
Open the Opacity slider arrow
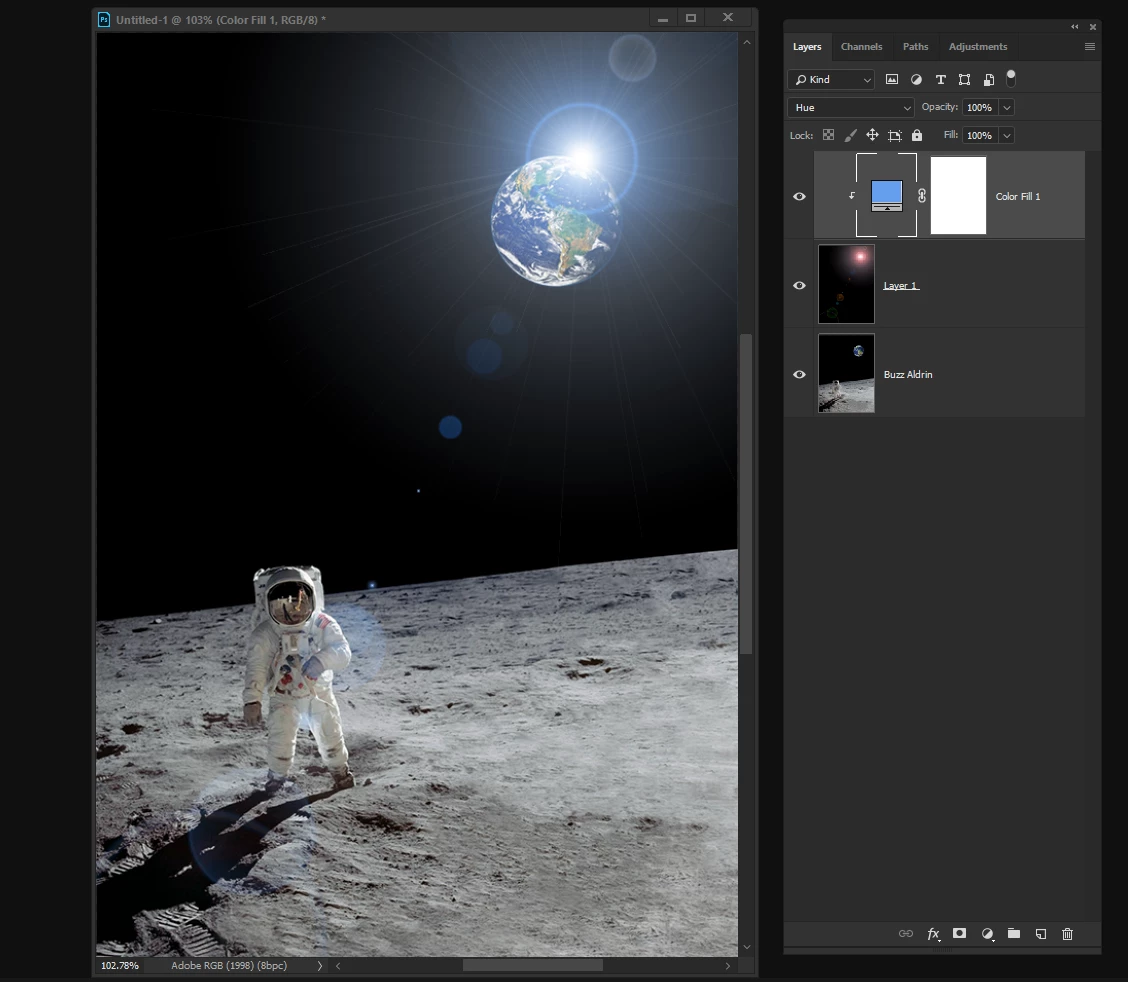(1007, 107)
